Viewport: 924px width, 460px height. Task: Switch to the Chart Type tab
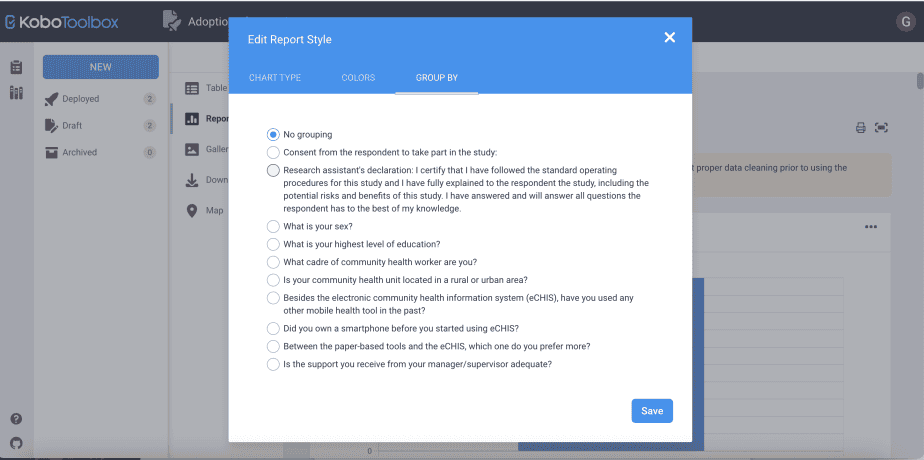click(x=275, y=78)
